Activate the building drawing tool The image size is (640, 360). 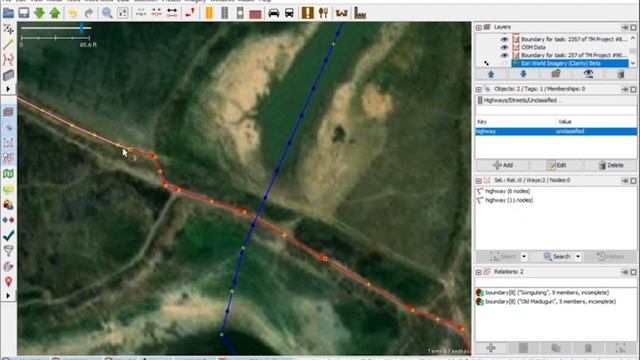(8, 75)
